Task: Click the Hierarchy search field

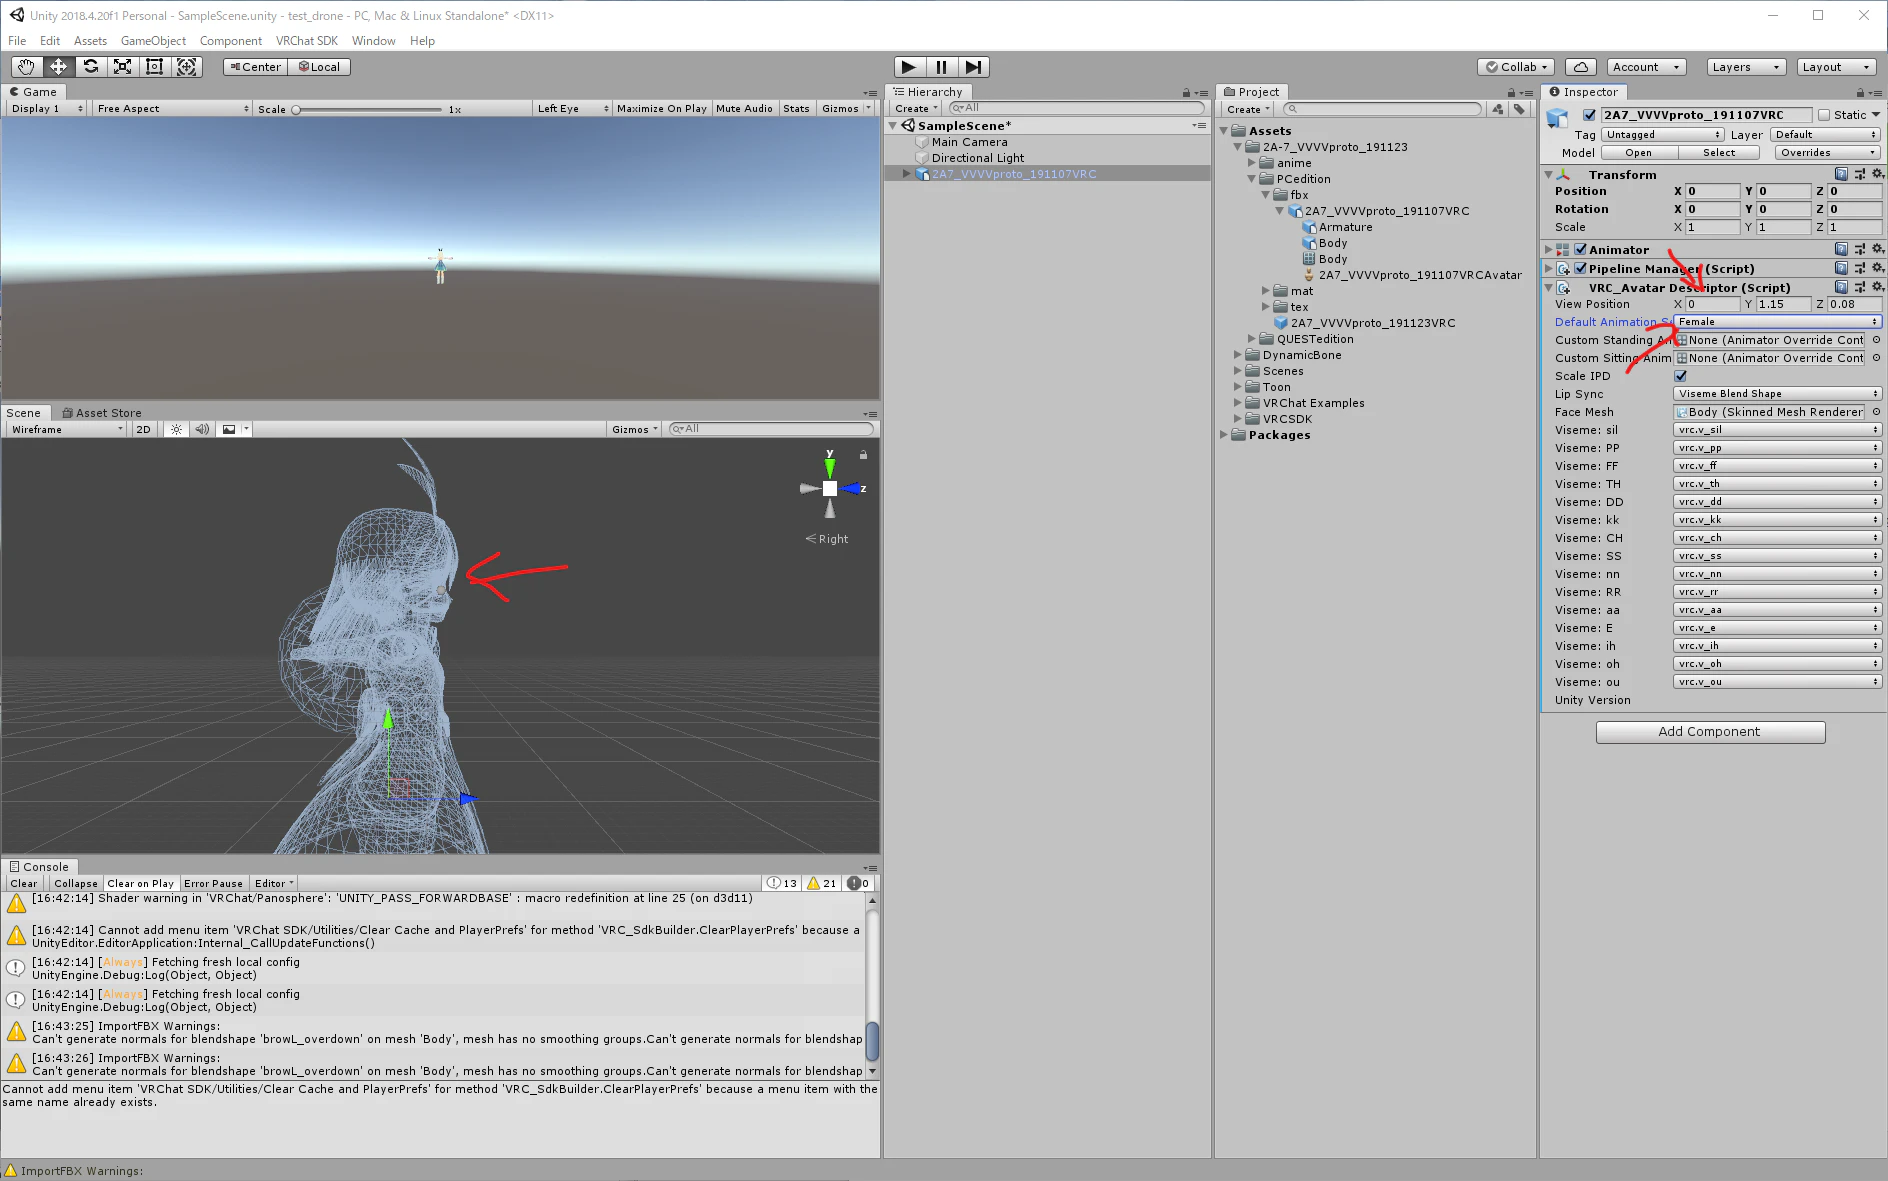Action: (x=1076, y=108)
